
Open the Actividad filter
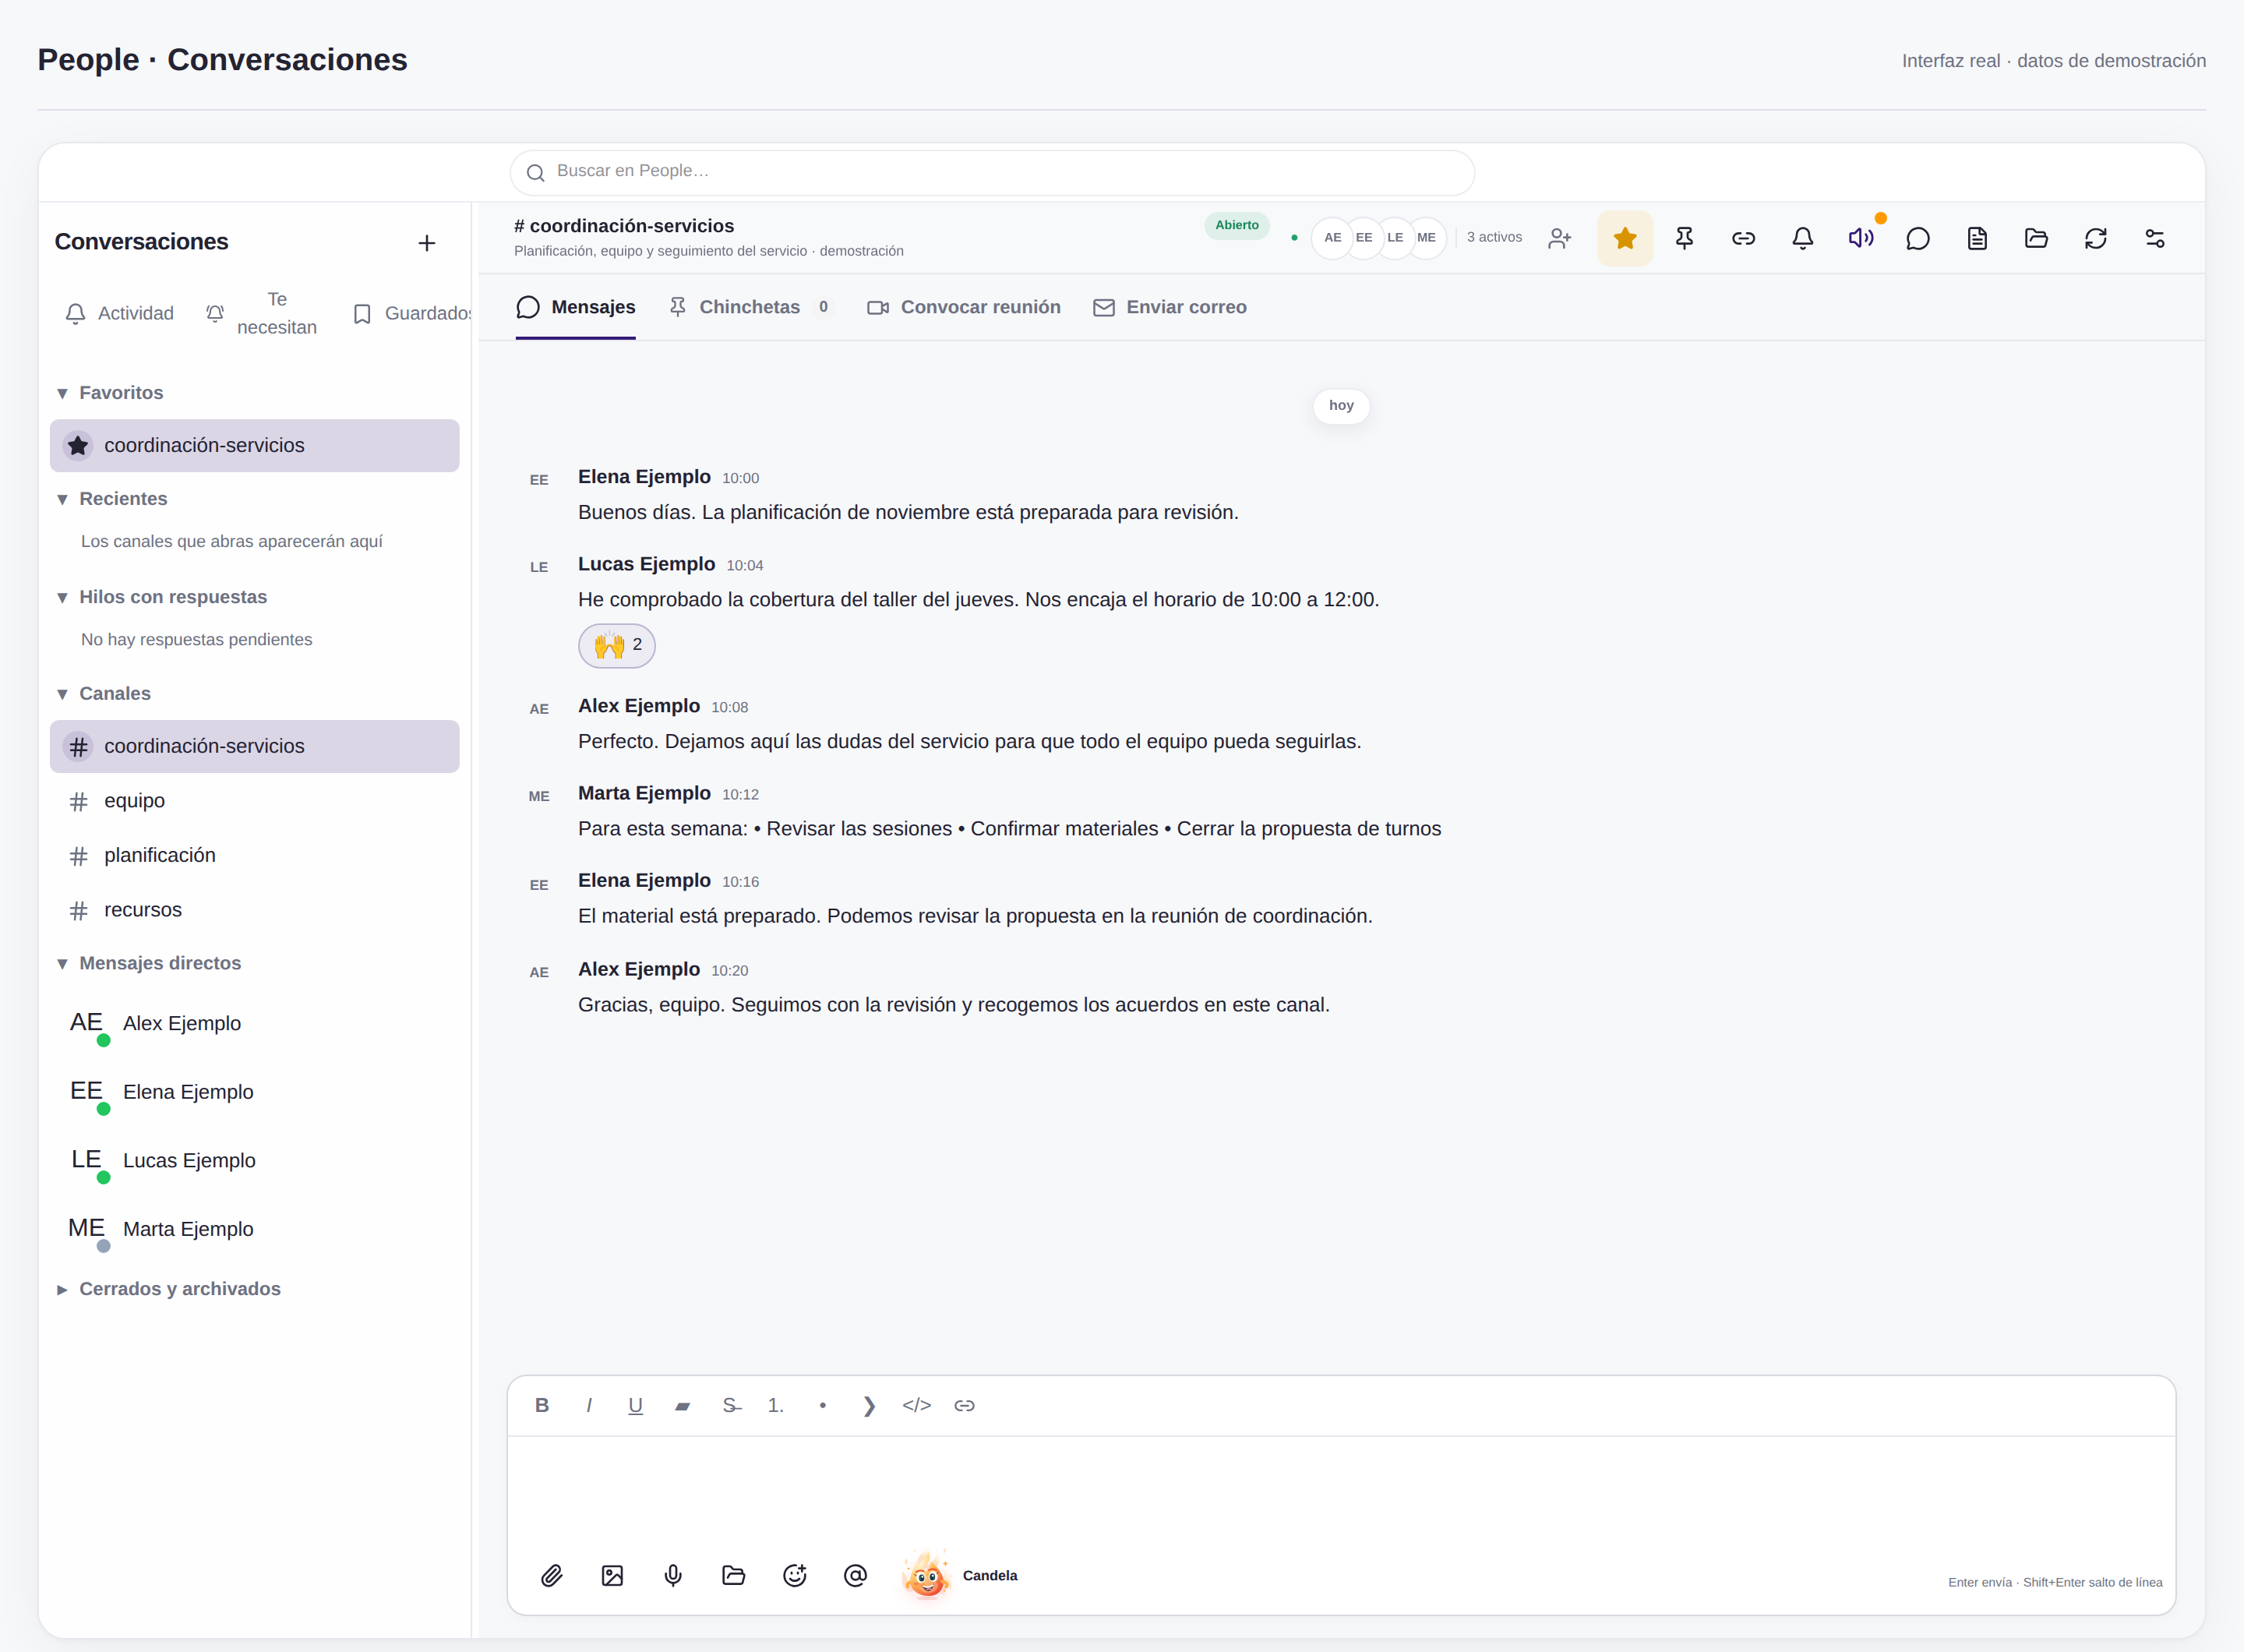tap(119, 314)
